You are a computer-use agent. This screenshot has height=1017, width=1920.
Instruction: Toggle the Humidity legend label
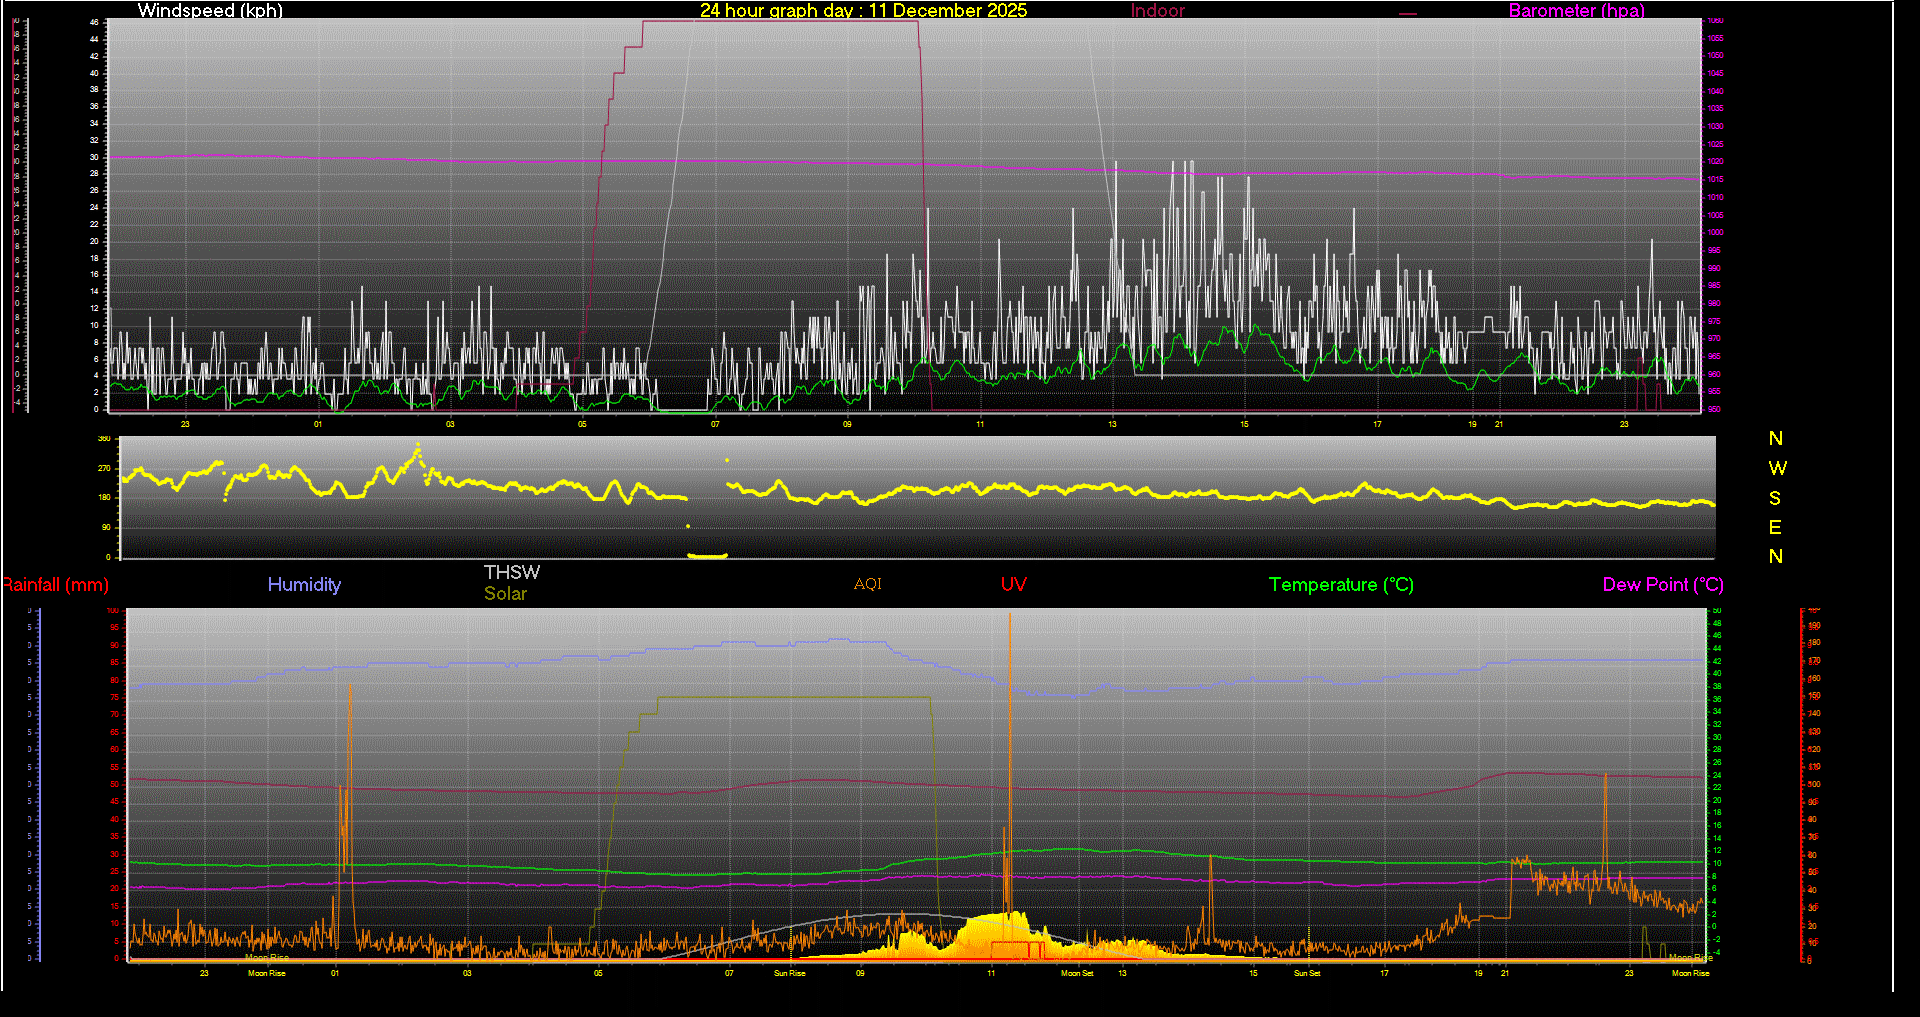click(304, 585)
